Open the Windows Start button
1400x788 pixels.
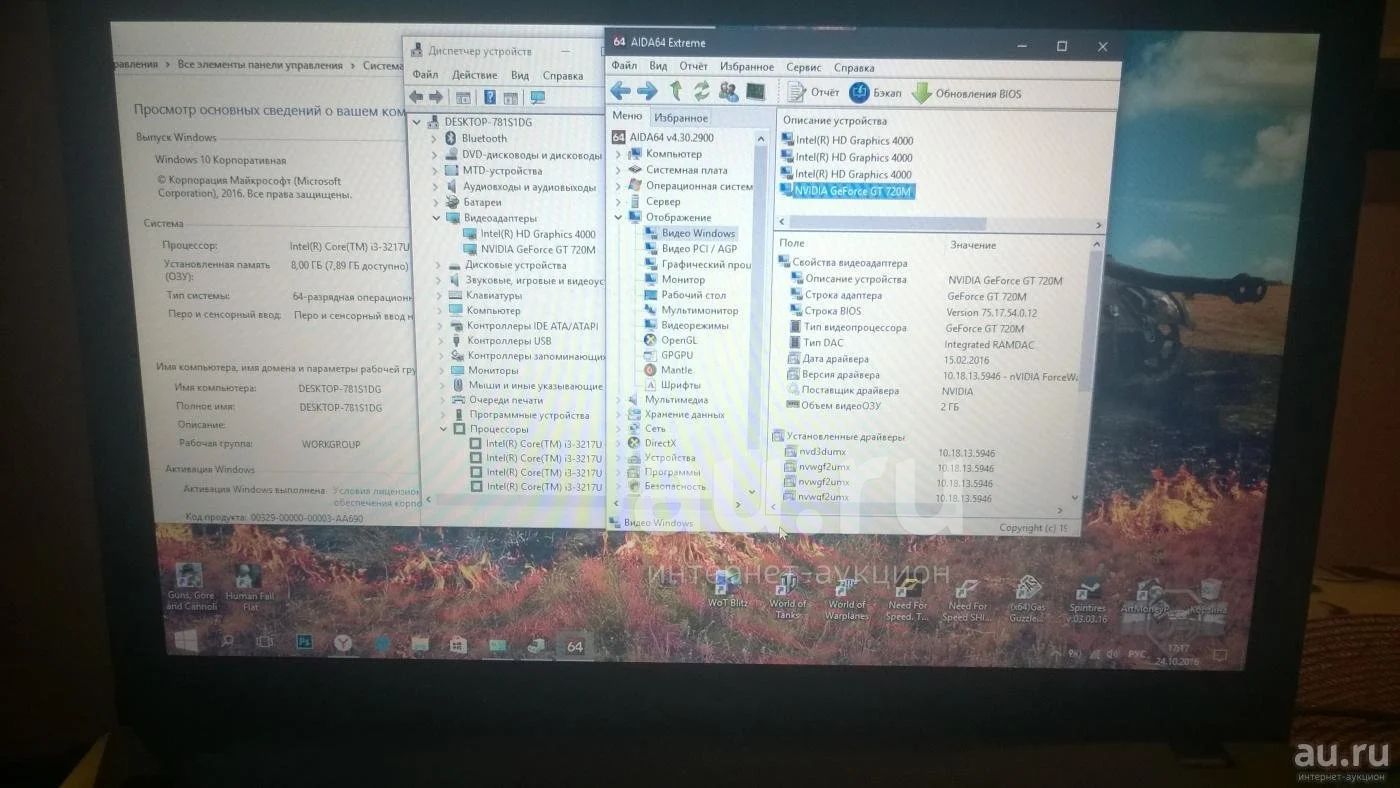coord(186,640)
